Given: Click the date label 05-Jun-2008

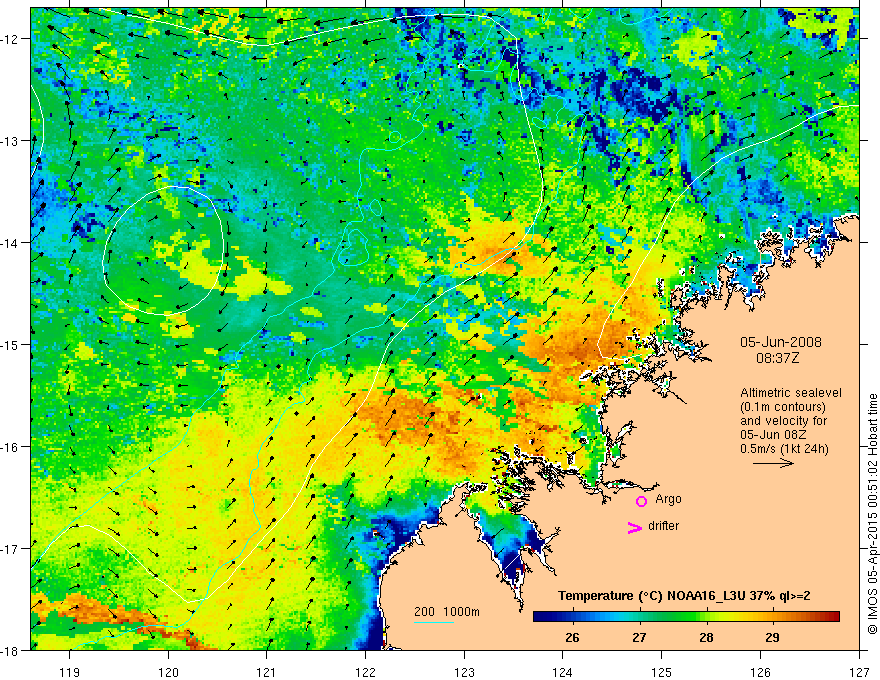Looking at the screenshot, I should point(781,342).
